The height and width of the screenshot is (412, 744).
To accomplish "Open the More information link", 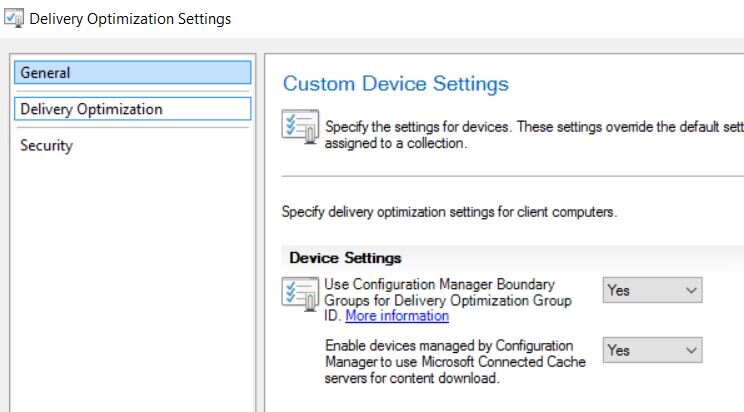I will [x=397, y=316].
